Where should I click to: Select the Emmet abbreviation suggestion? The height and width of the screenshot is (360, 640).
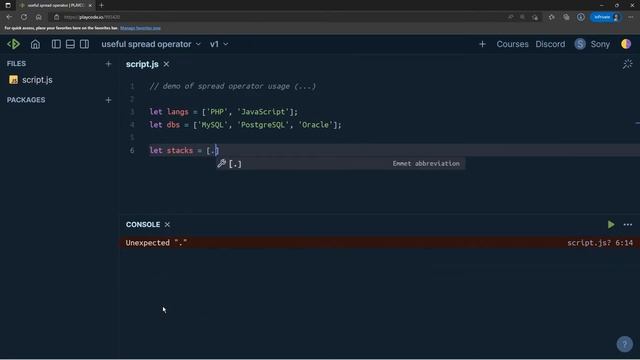(340, 164)
